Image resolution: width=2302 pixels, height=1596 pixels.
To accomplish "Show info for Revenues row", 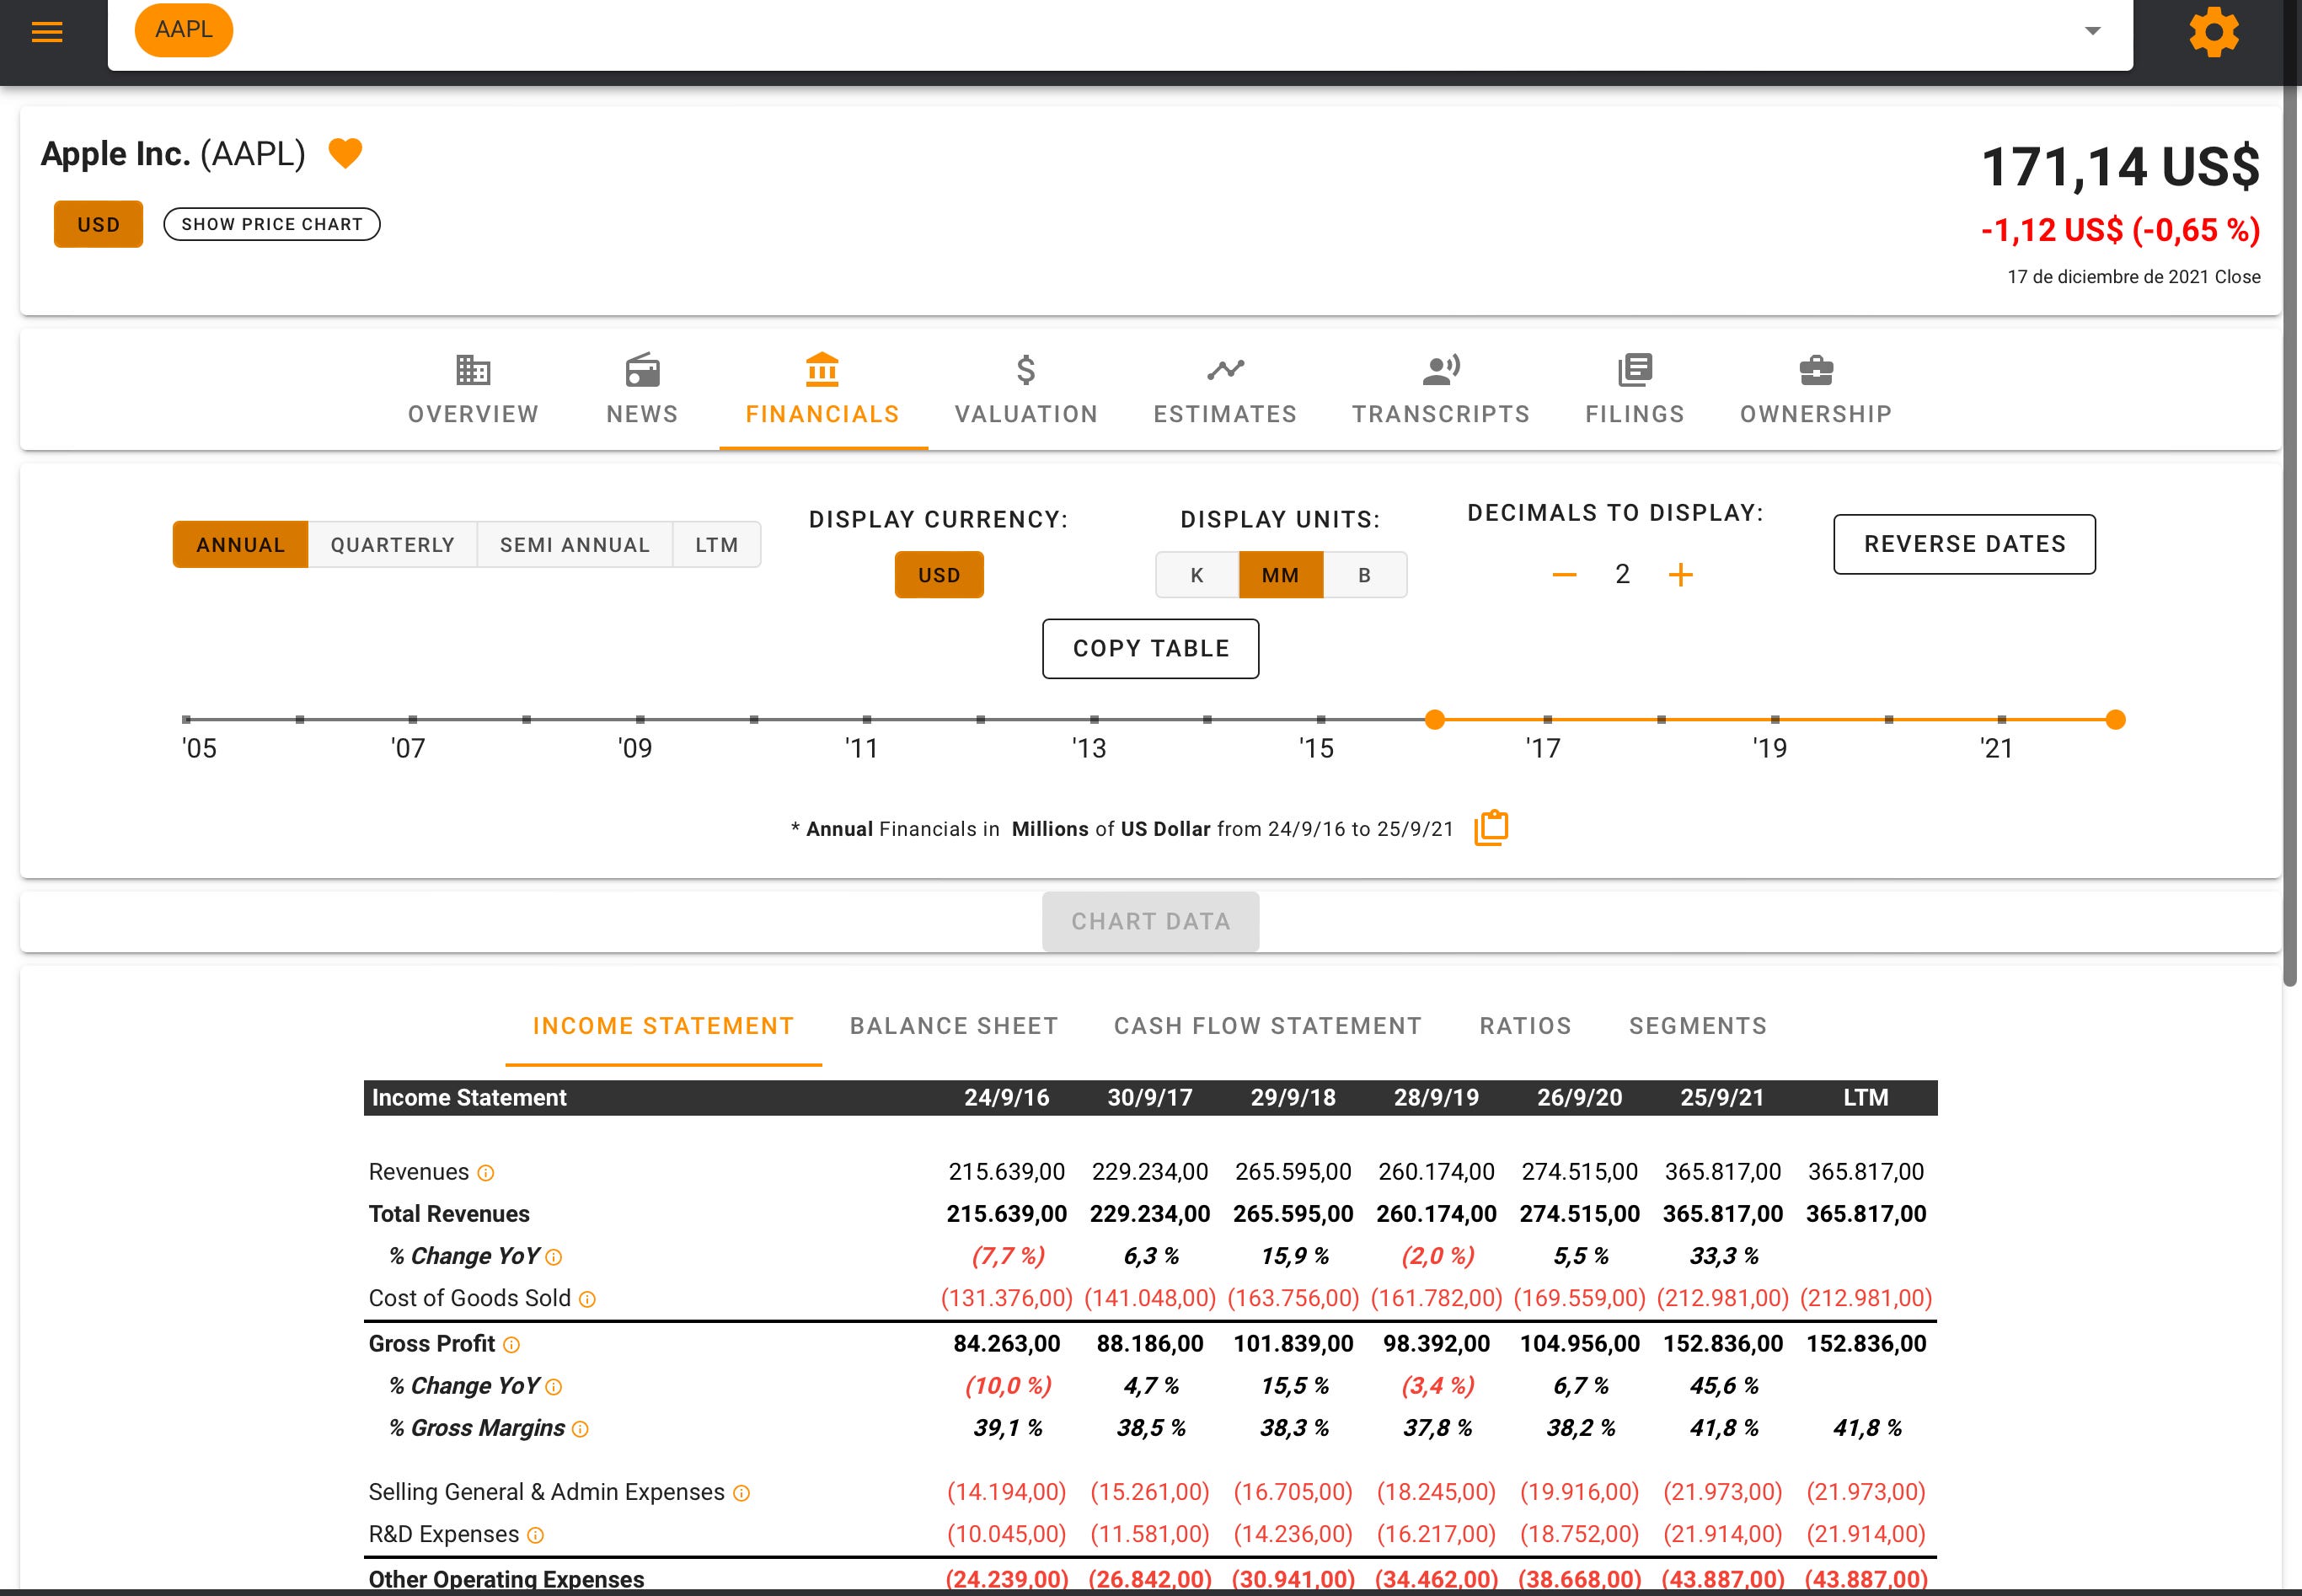I will click(486, 1173).
